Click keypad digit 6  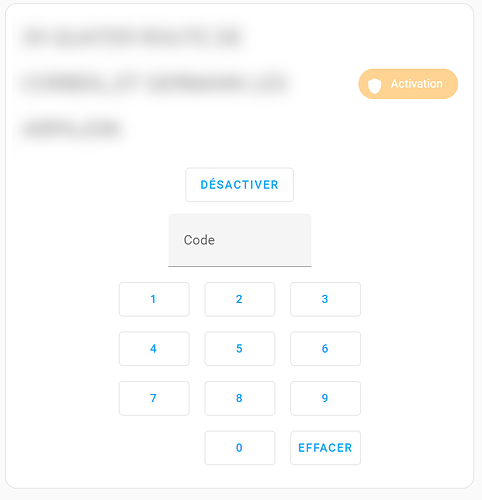325,349
